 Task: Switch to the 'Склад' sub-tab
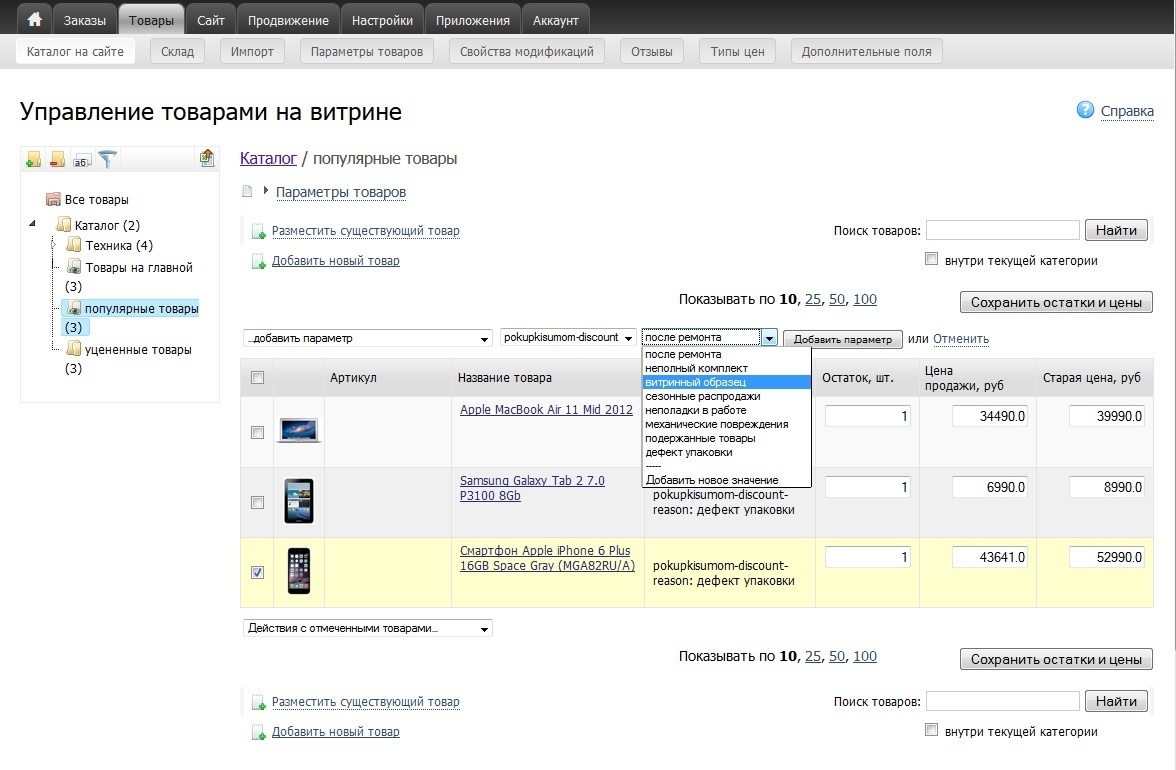click(177, 51)
